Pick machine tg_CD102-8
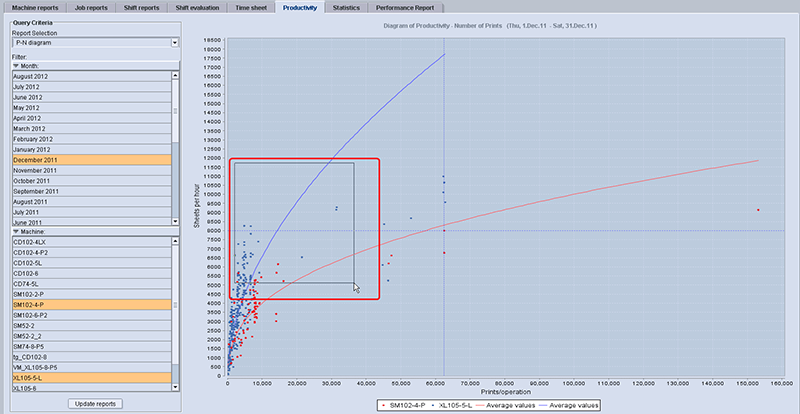Screen dimensions: 800x414 tap(92, 357)
